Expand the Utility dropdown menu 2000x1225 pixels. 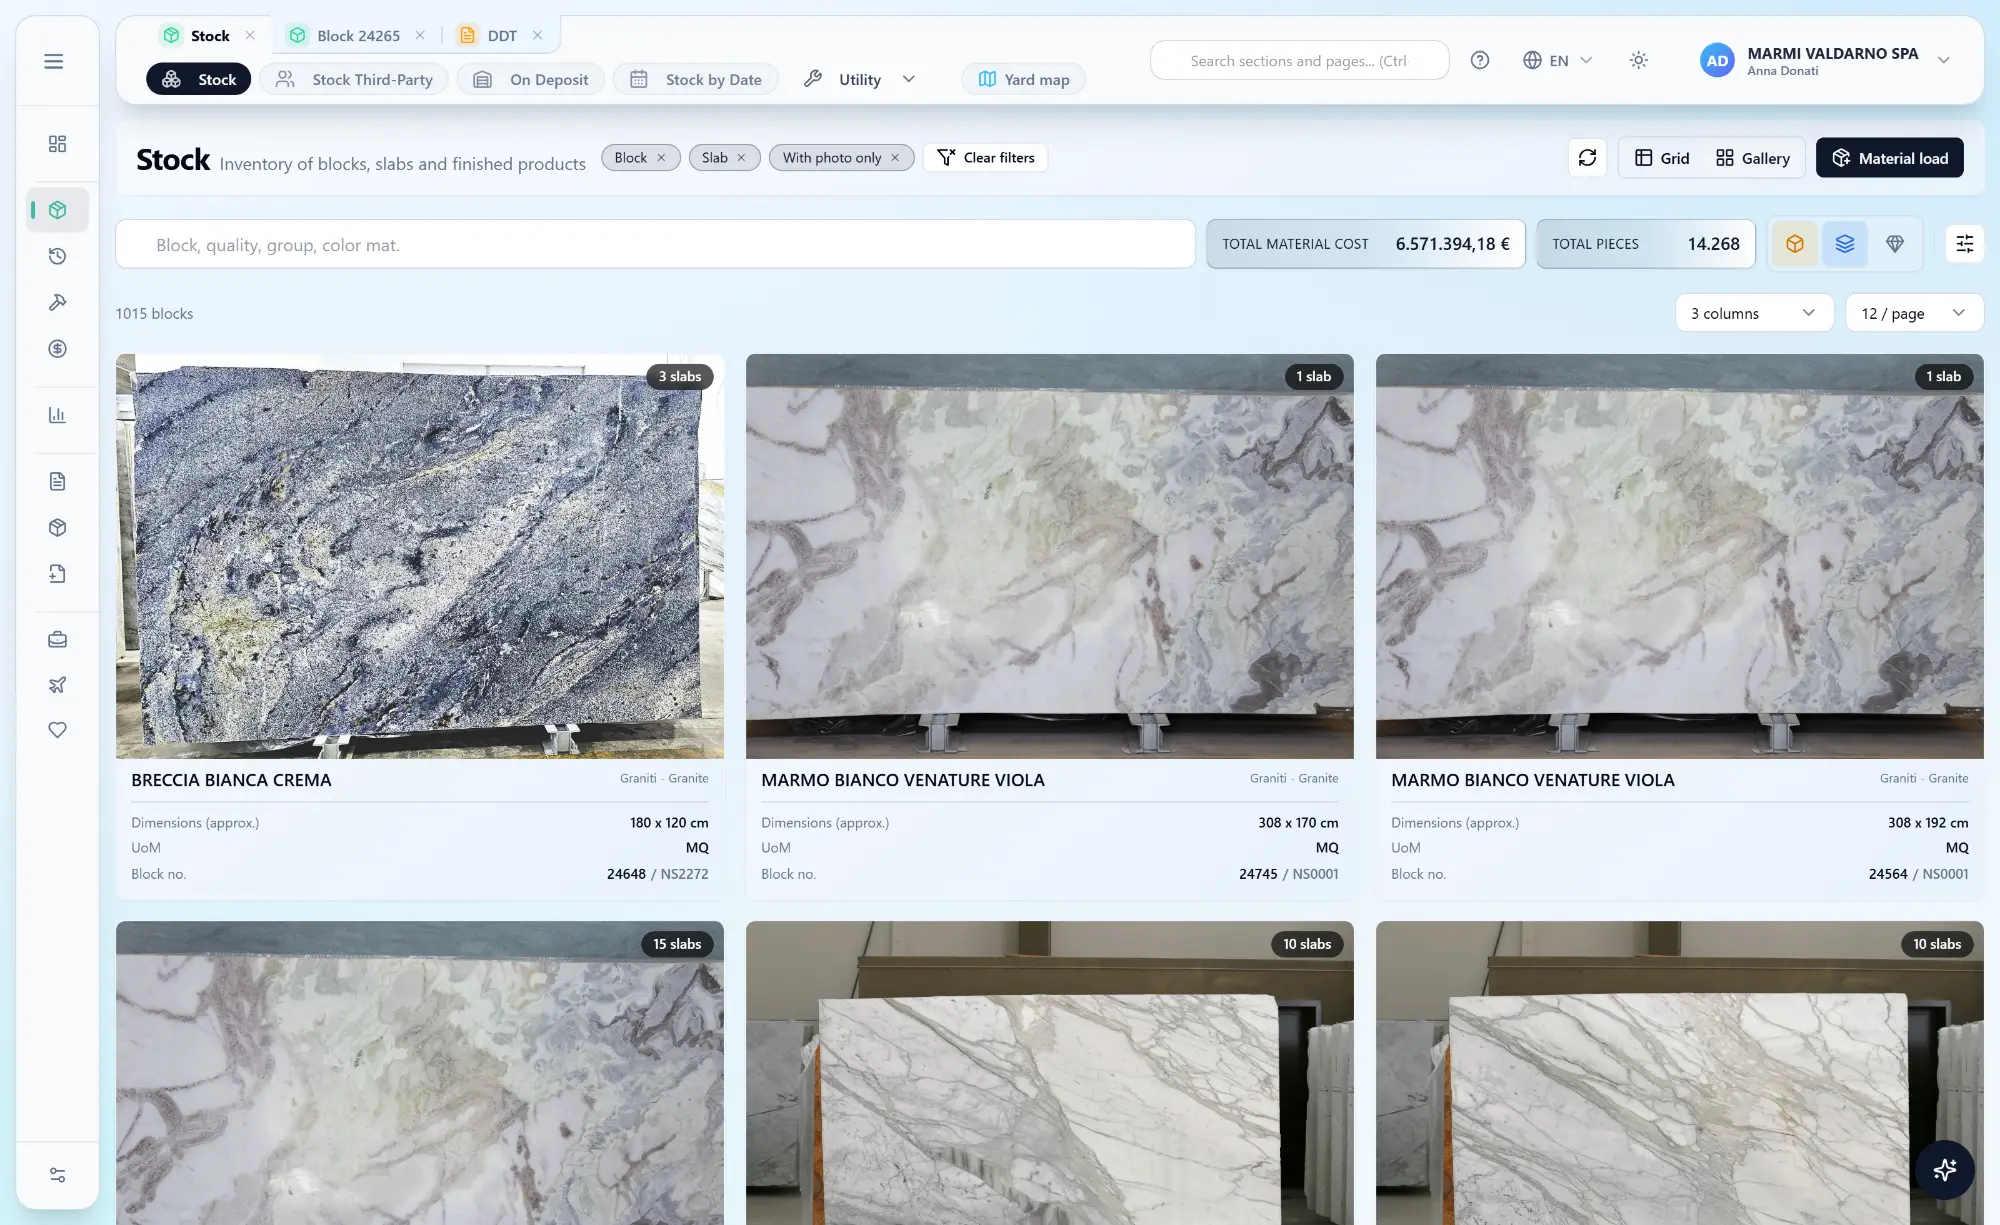pos(860,79)
